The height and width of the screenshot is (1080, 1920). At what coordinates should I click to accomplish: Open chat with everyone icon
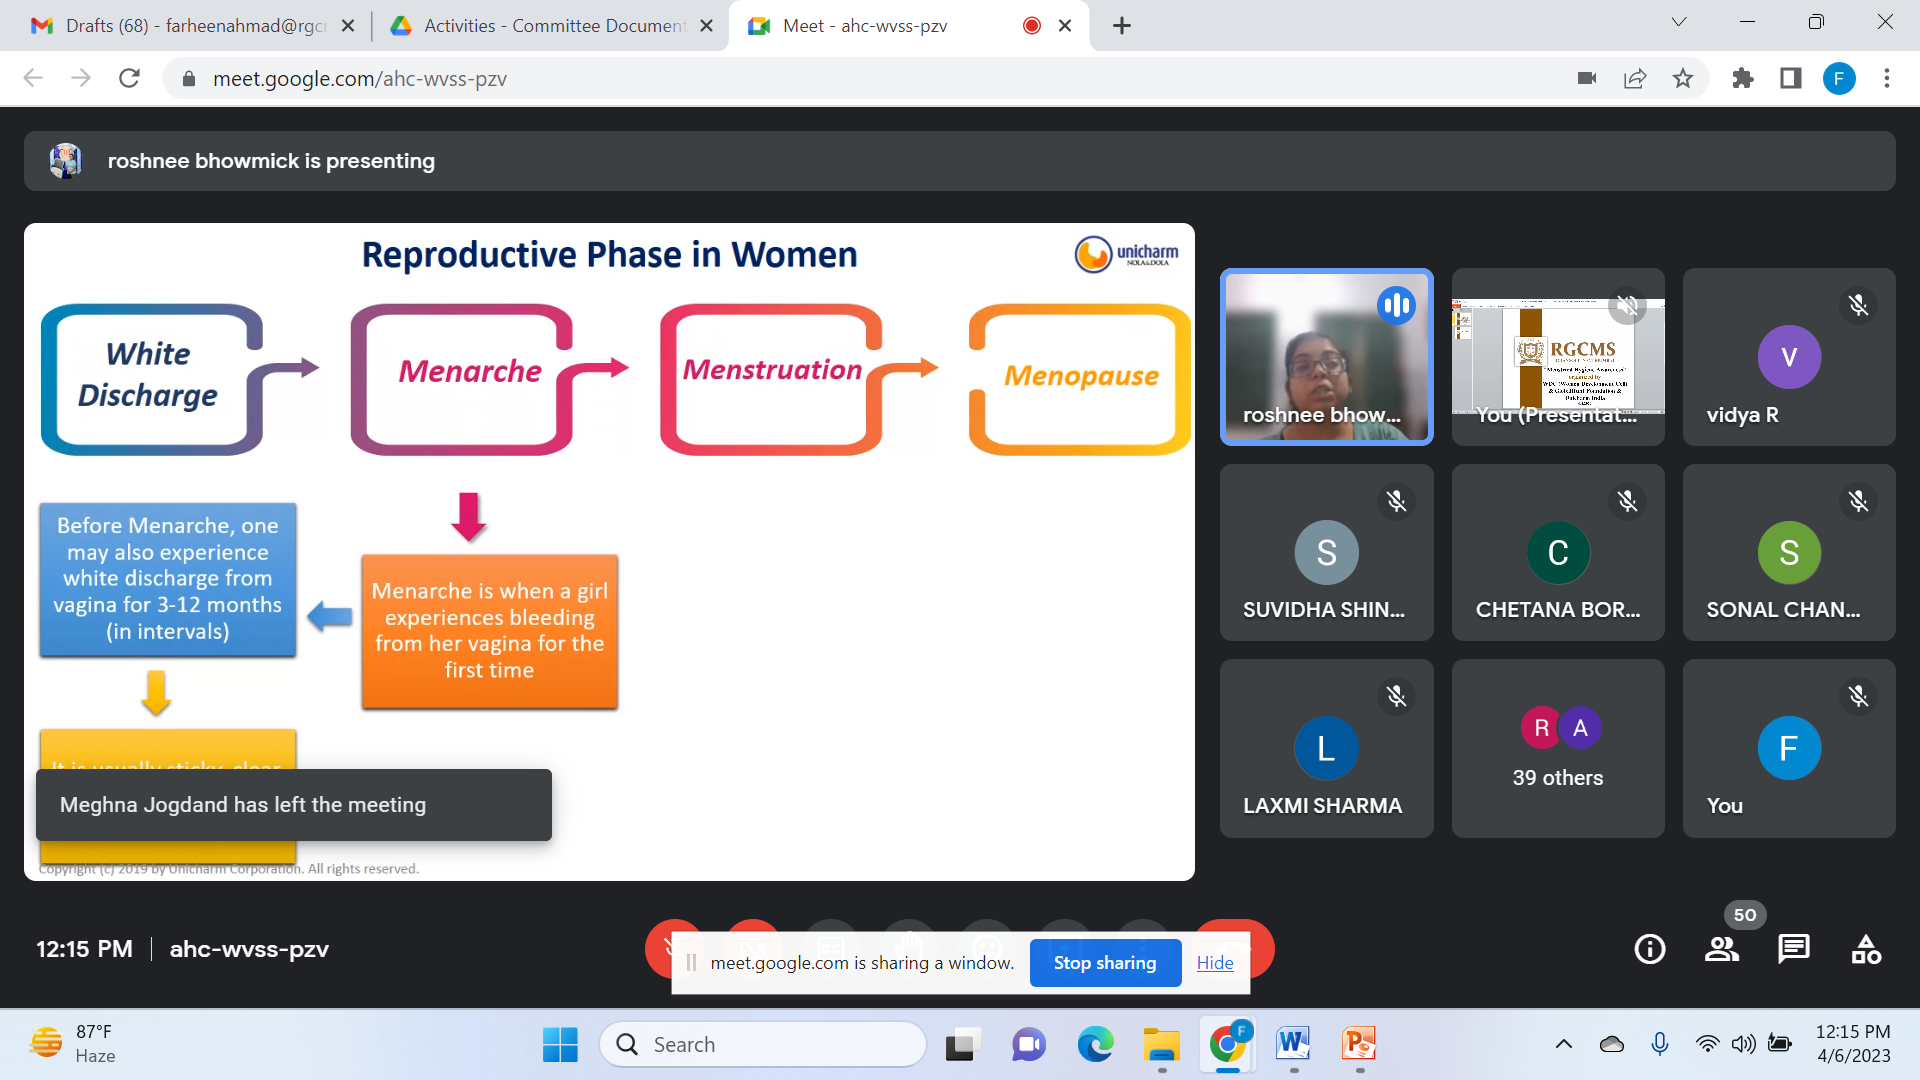1793,949
